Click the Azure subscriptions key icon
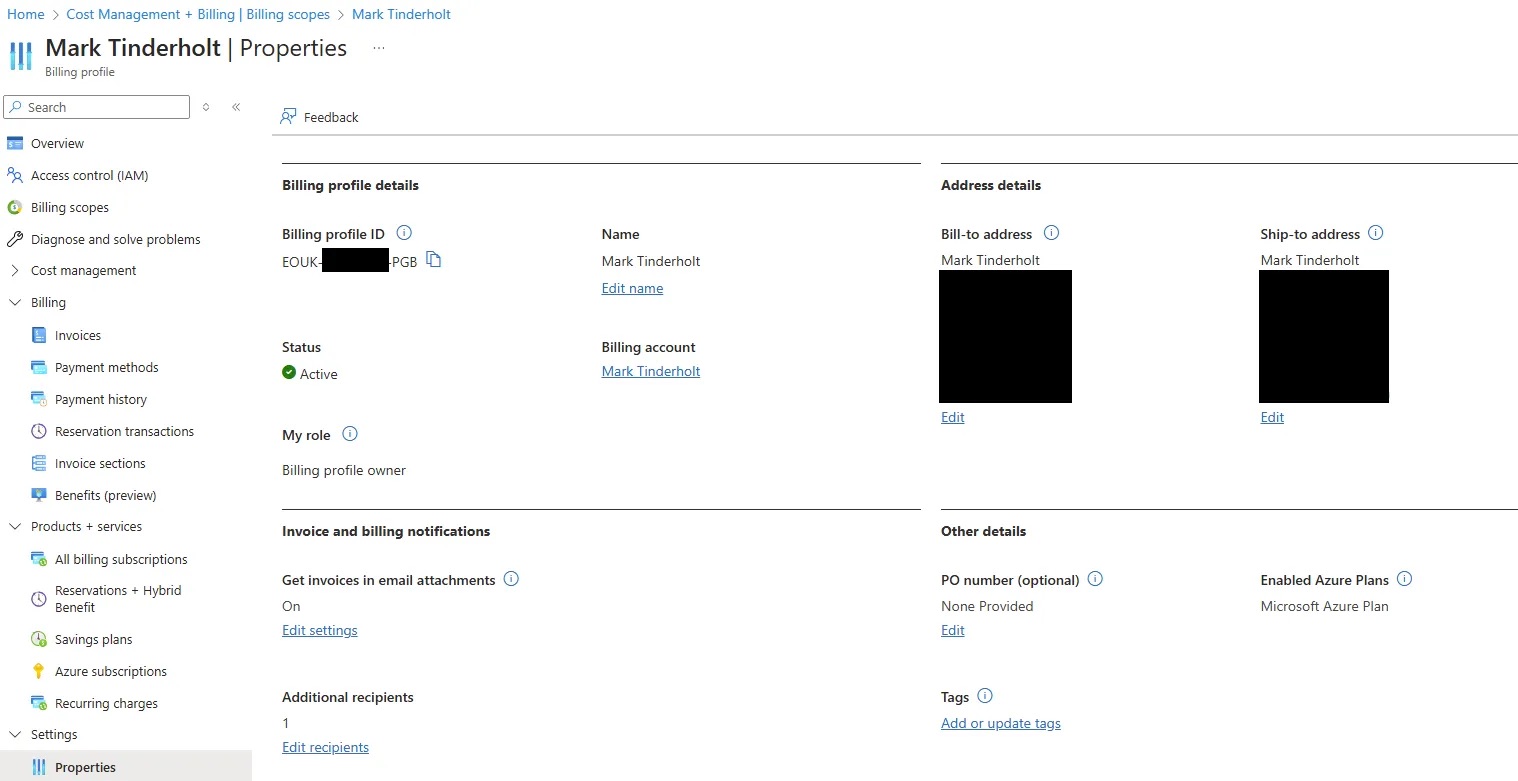The width and height of the screenshot is (1518, 781). tap(39, 671)
